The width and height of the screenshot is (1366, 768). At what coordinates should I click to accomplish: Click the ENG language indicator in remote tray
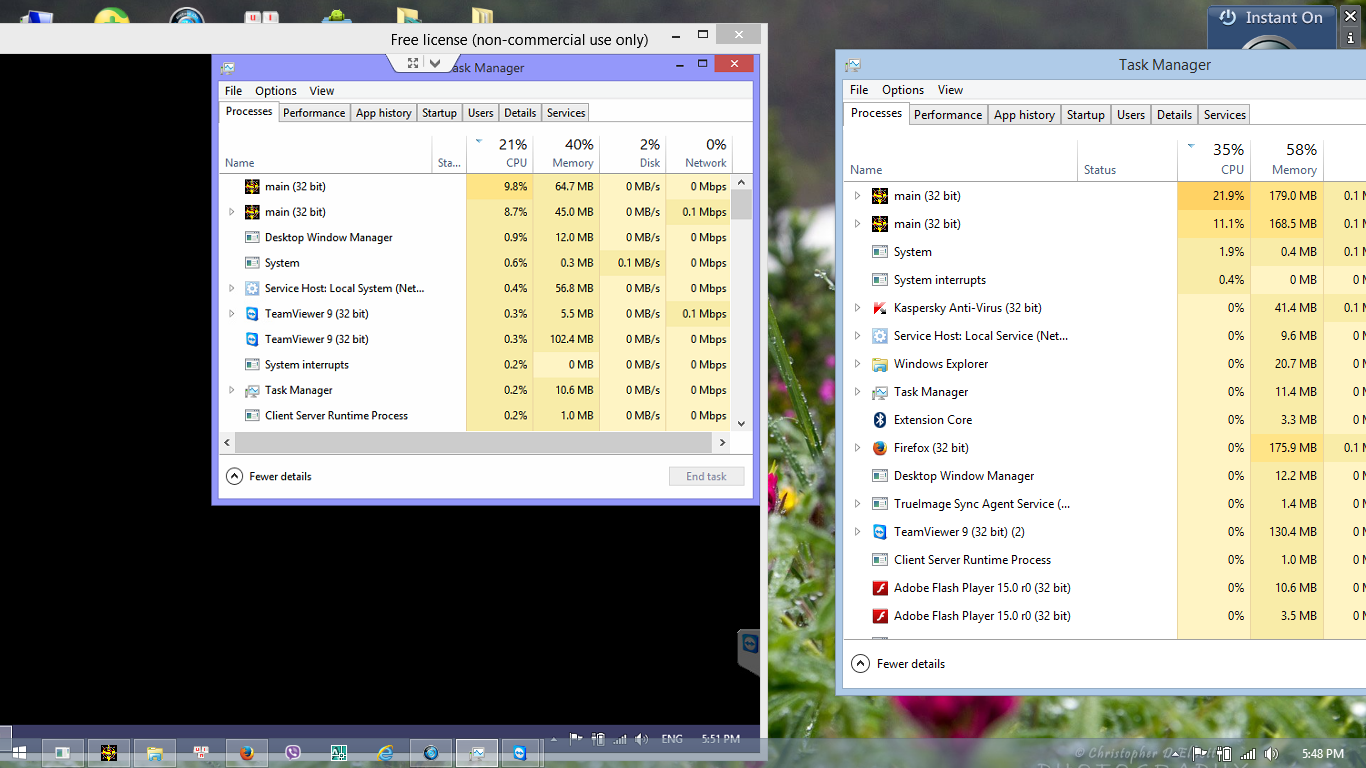click(x=672, y=740)
